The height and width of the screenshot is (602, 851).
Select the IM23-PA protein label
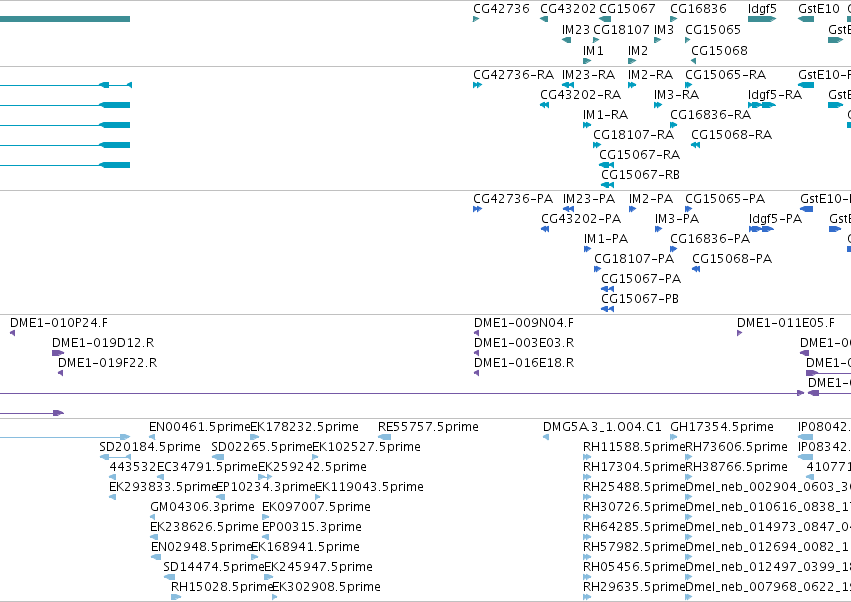click(589, 199)
